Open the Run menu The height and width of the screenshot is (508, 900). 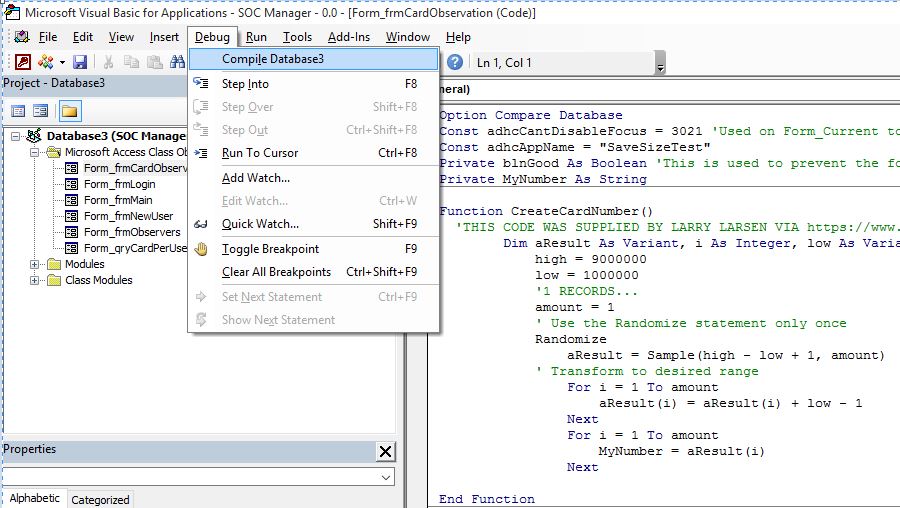click(x=256, y=37)
